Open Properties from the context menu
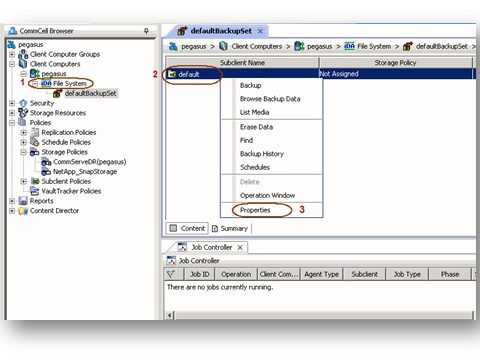Viewport: 480px width, 363px height. tap(272, 210)
